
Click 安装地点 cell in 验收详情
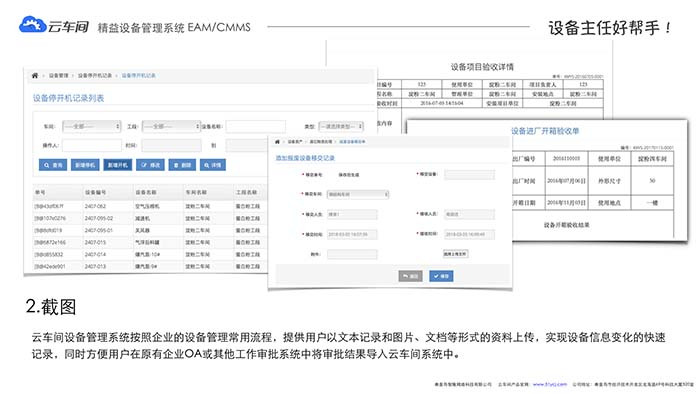coord(543,94)
